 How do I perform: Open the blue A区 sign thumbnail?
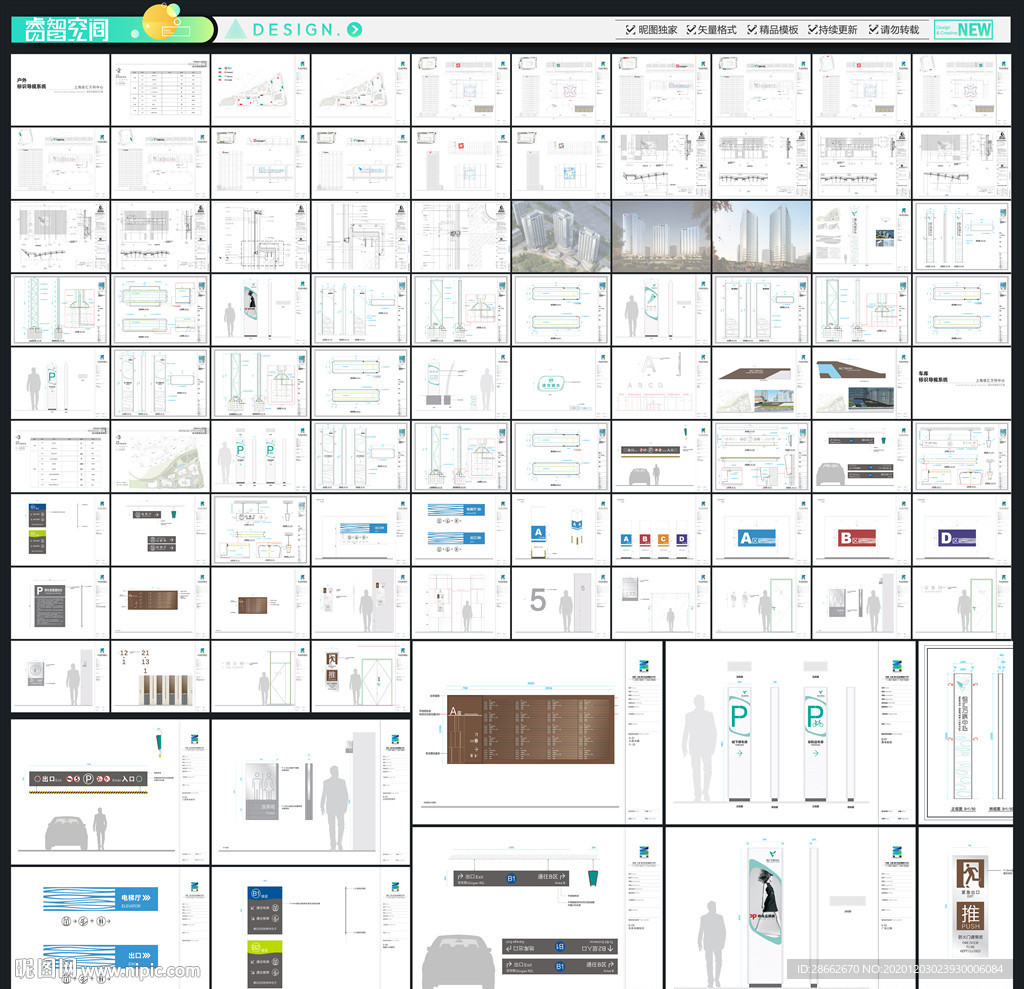tap(761, 530)
